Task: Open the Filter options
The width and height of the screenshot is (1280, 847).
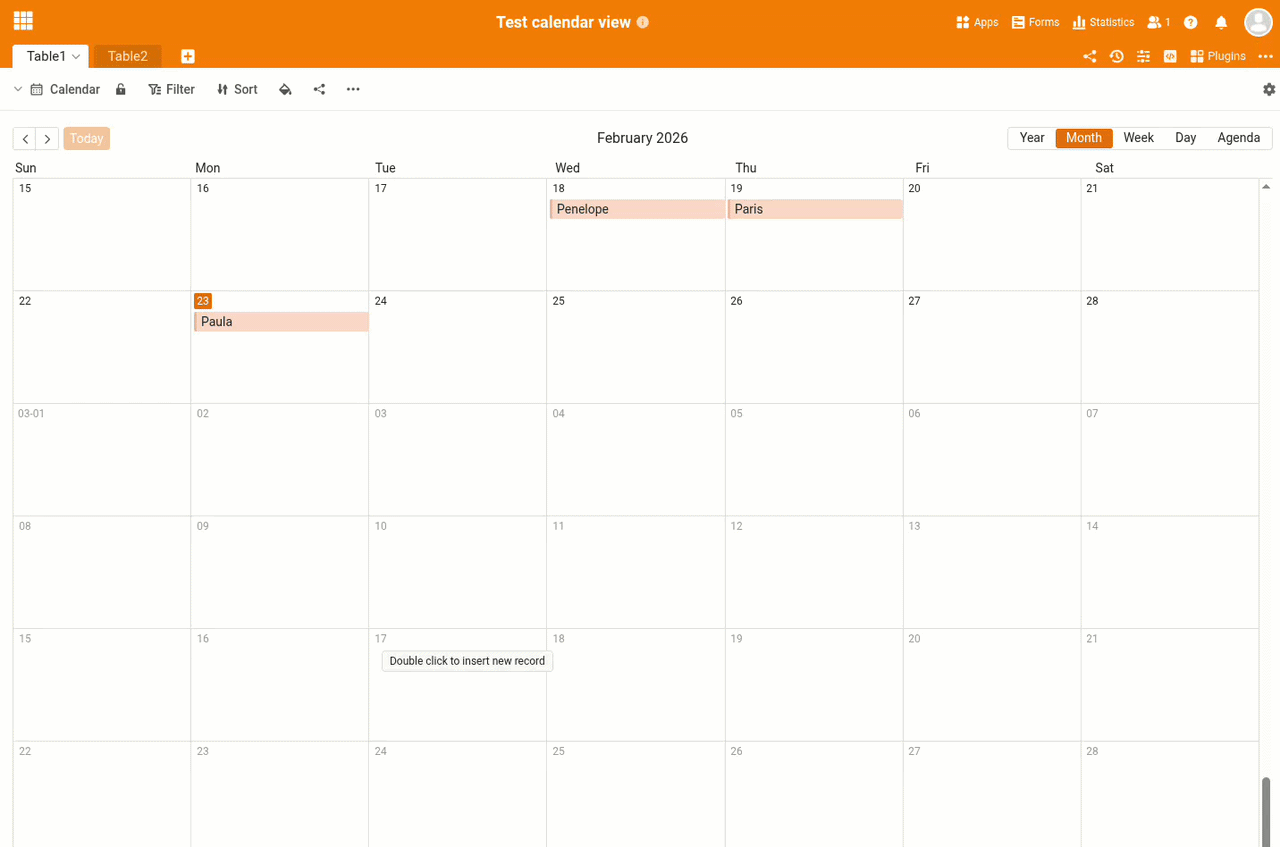Action: tap(171, 90)
